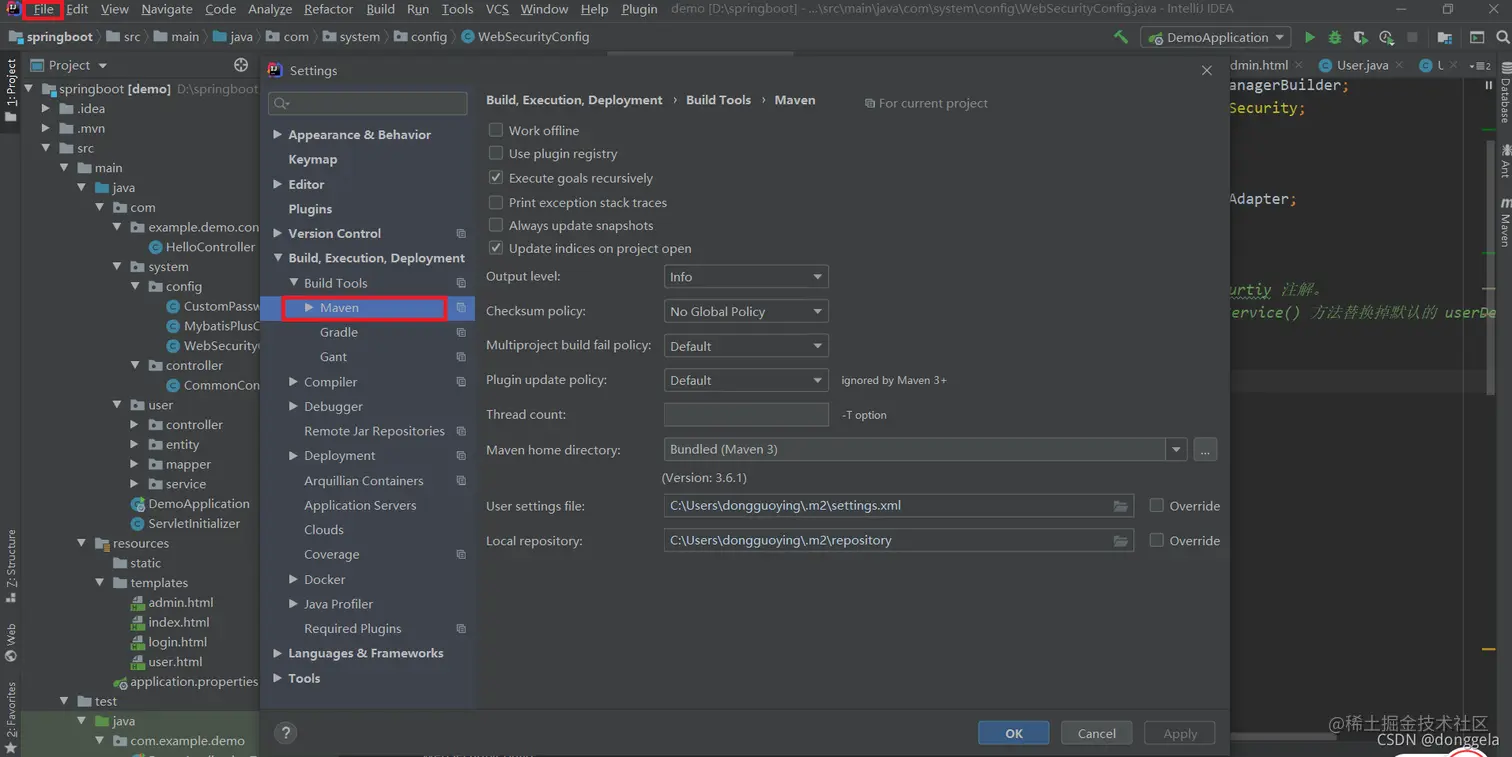Click the project-level icon beside Version Control
This screenshot has width=1512, height=757.
pos(461,234)
